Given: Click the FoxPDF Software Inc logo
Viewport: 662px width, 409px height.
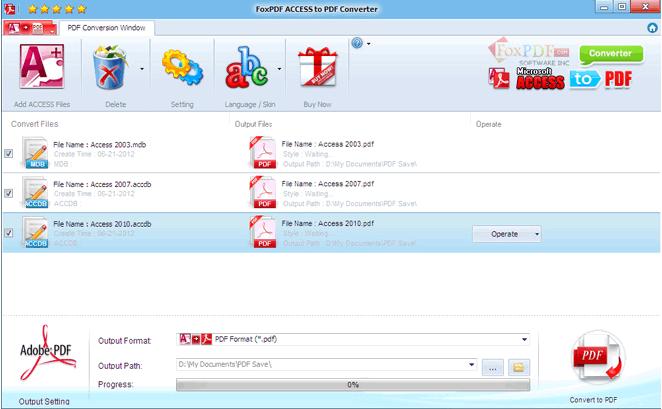Looking at the screenshot, I should (529, 53).
